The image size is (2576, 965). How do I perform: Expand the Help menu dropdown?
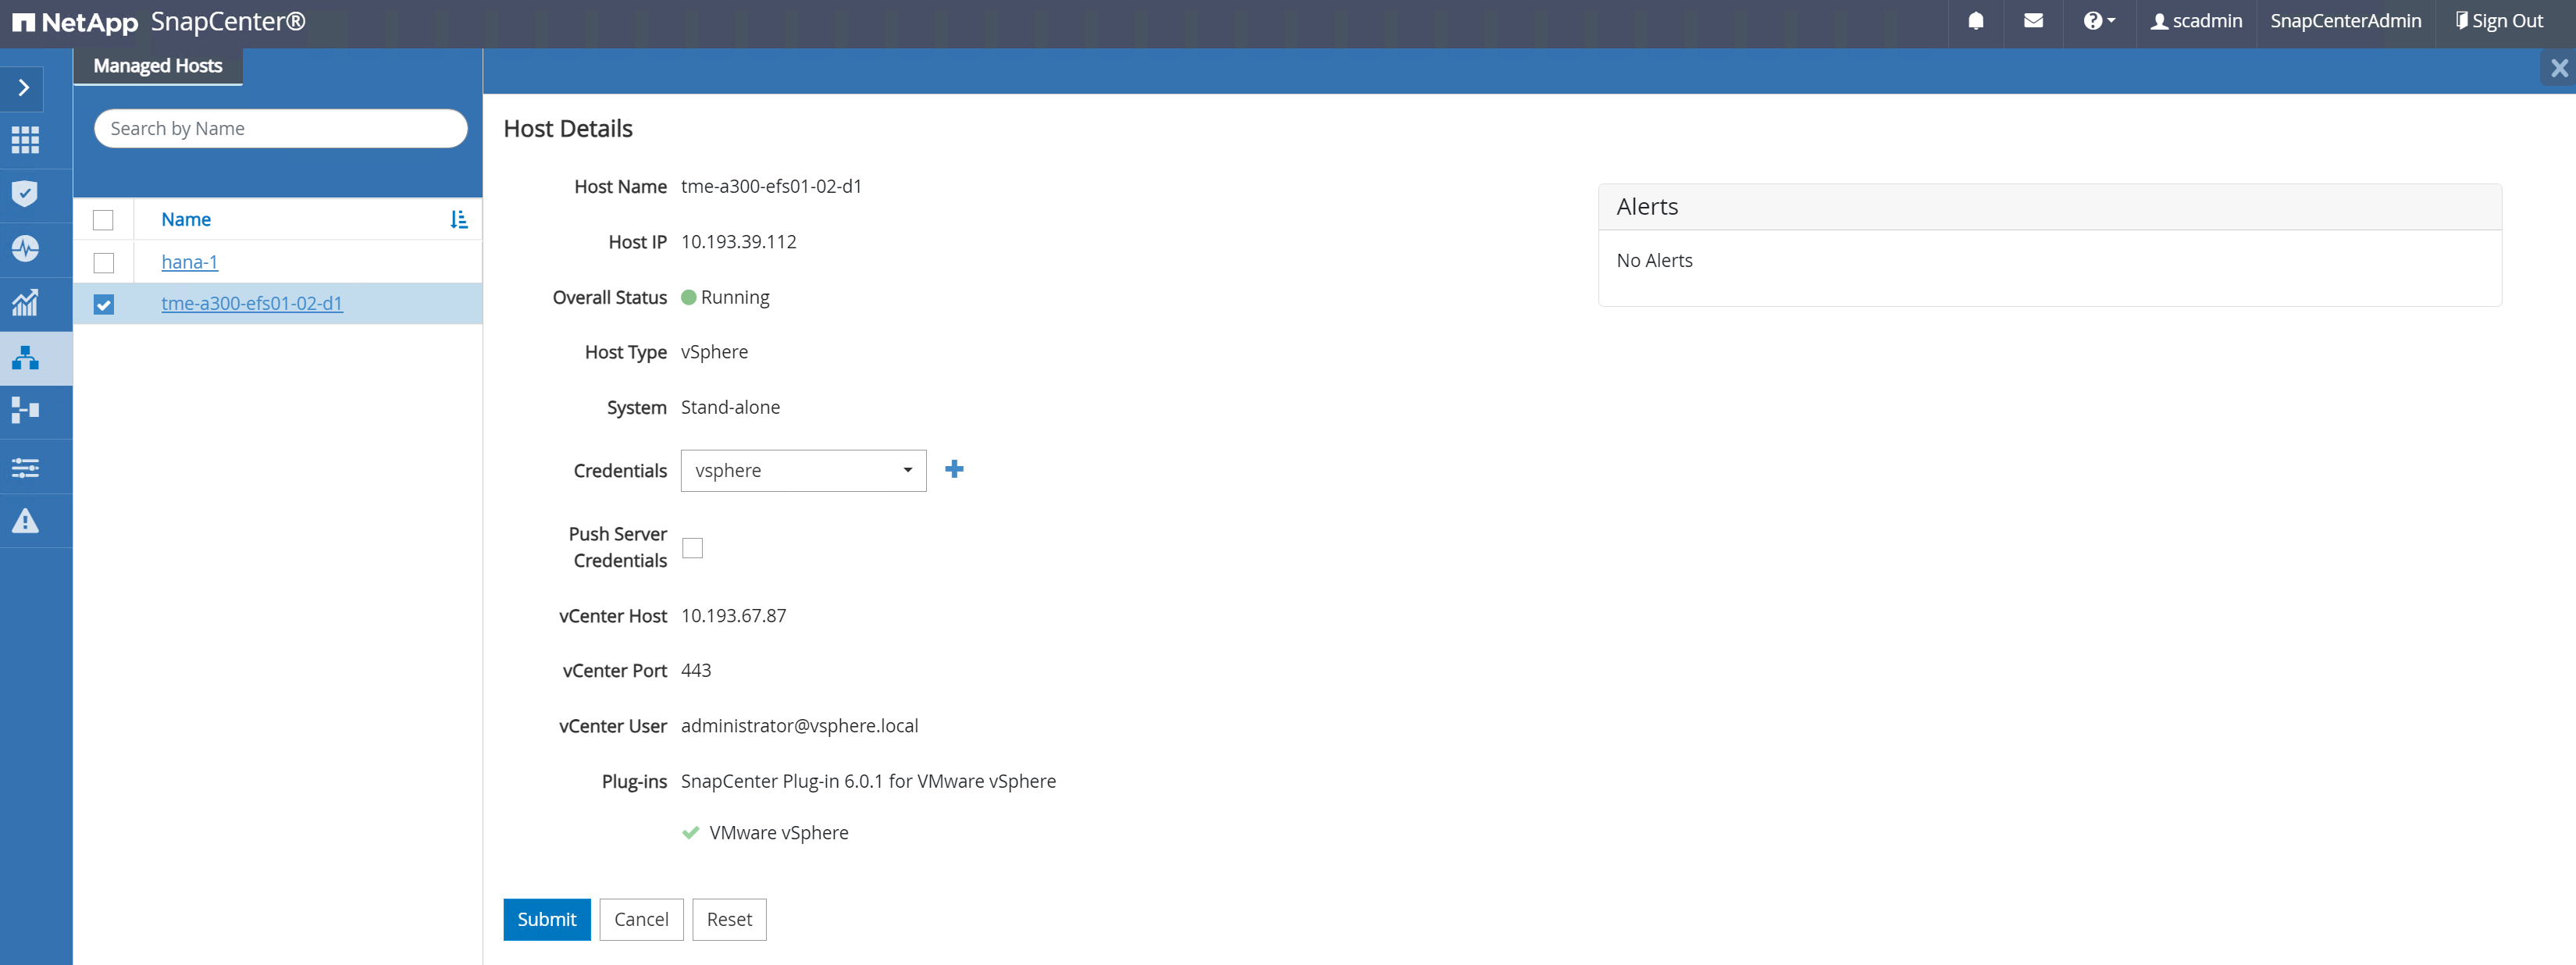[2098, 21]
